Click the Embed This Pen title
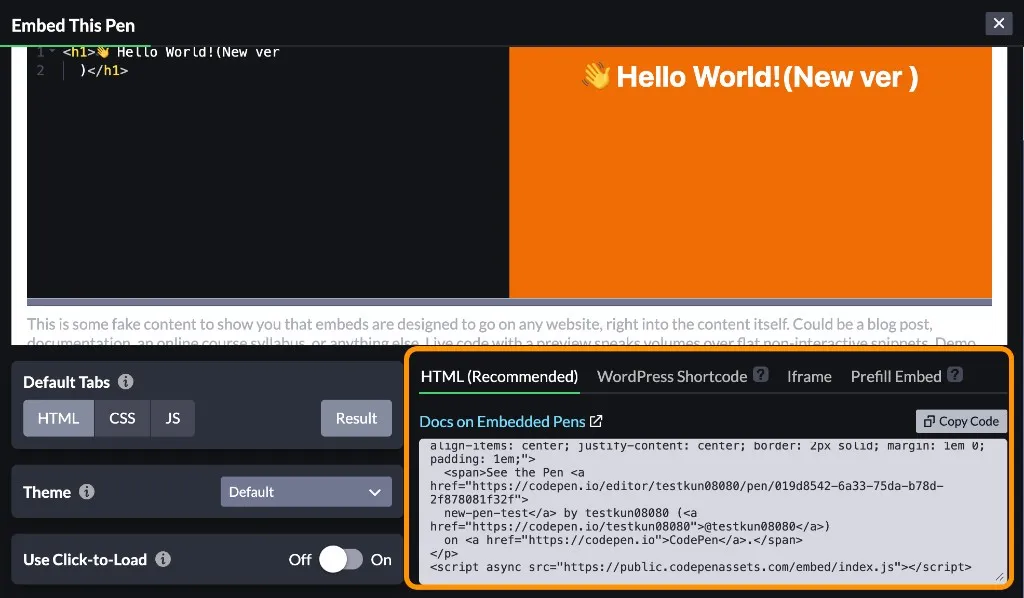 tap(73, 25)
